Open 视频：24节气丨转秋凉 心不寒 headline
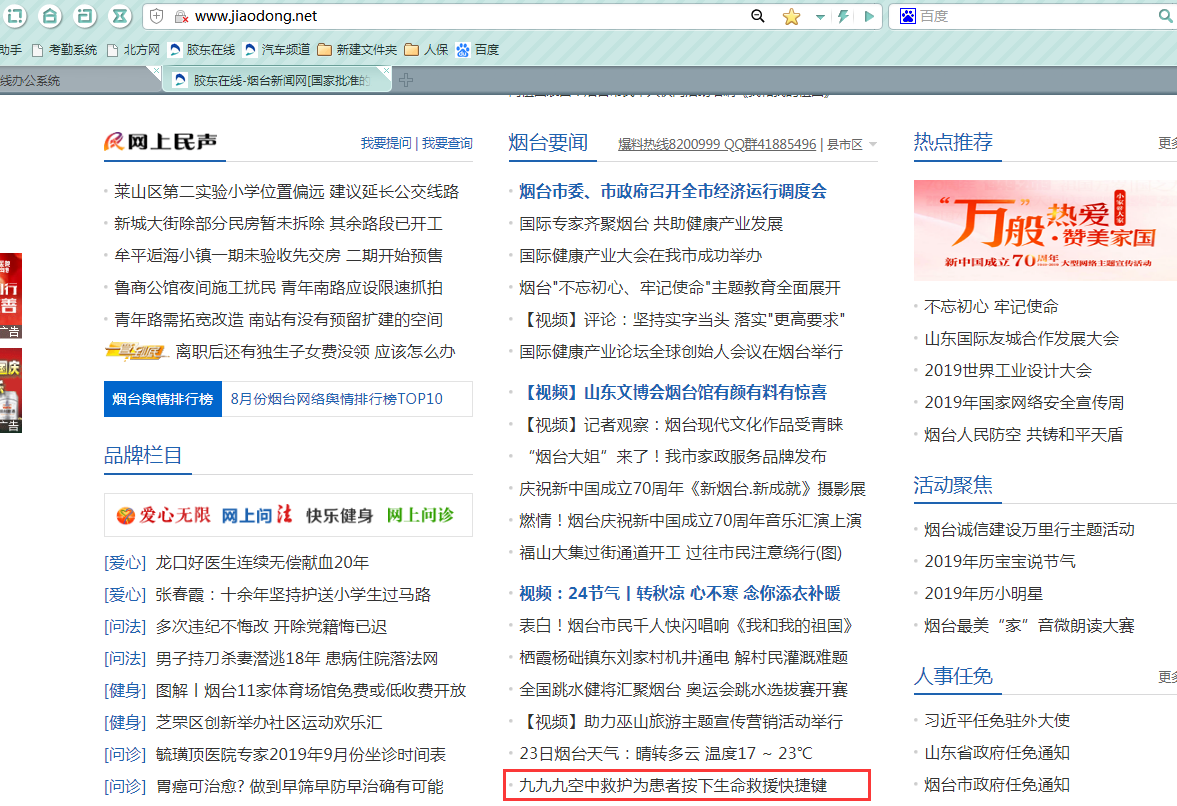 click(x=679, y=593)
